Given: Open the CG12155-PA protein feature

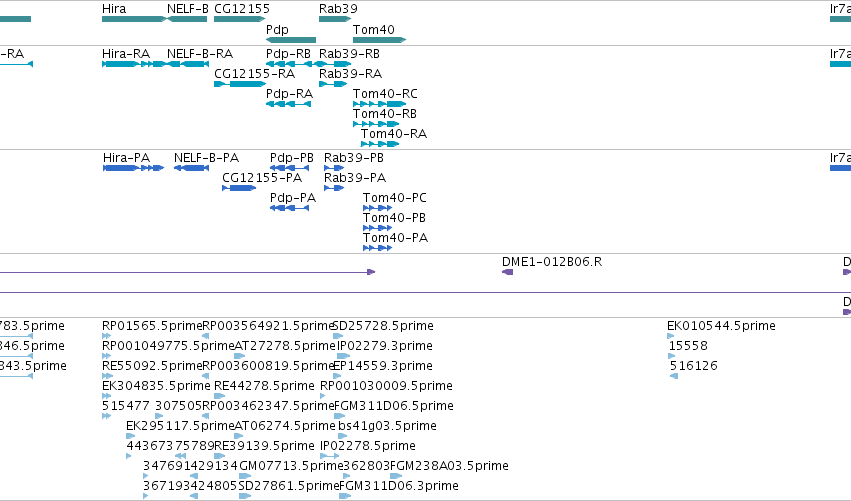Looking at the screenshot, I should [x=239, y=188].
